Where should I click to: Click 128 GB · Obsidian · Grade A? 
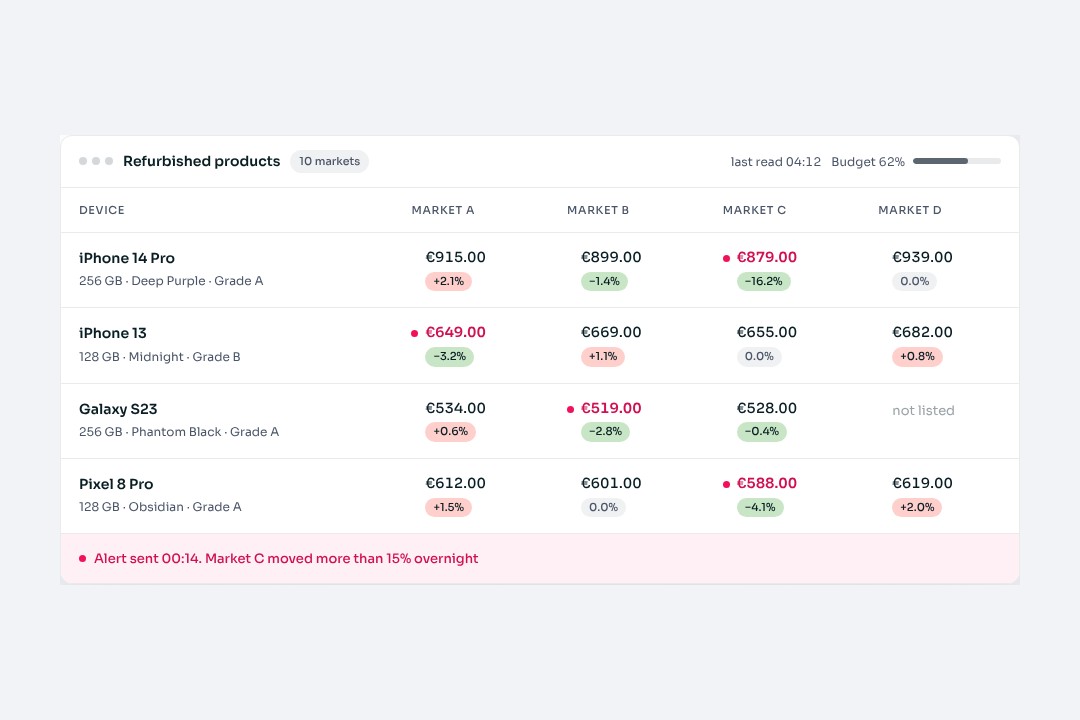[x=160, y=507]
